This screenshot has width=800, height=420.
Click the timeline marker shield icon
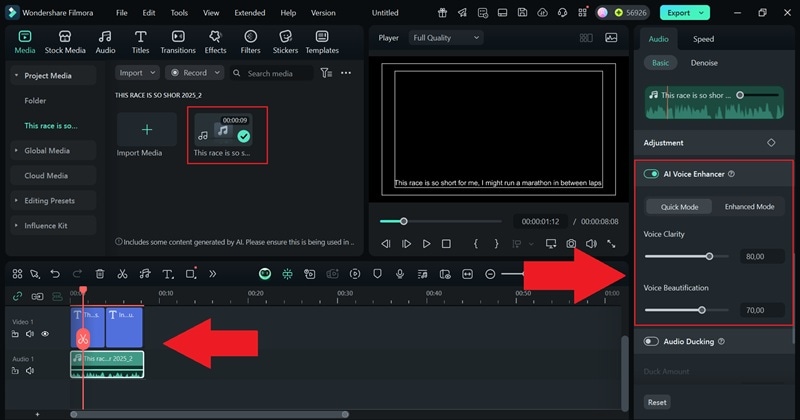tap(377, 274)
